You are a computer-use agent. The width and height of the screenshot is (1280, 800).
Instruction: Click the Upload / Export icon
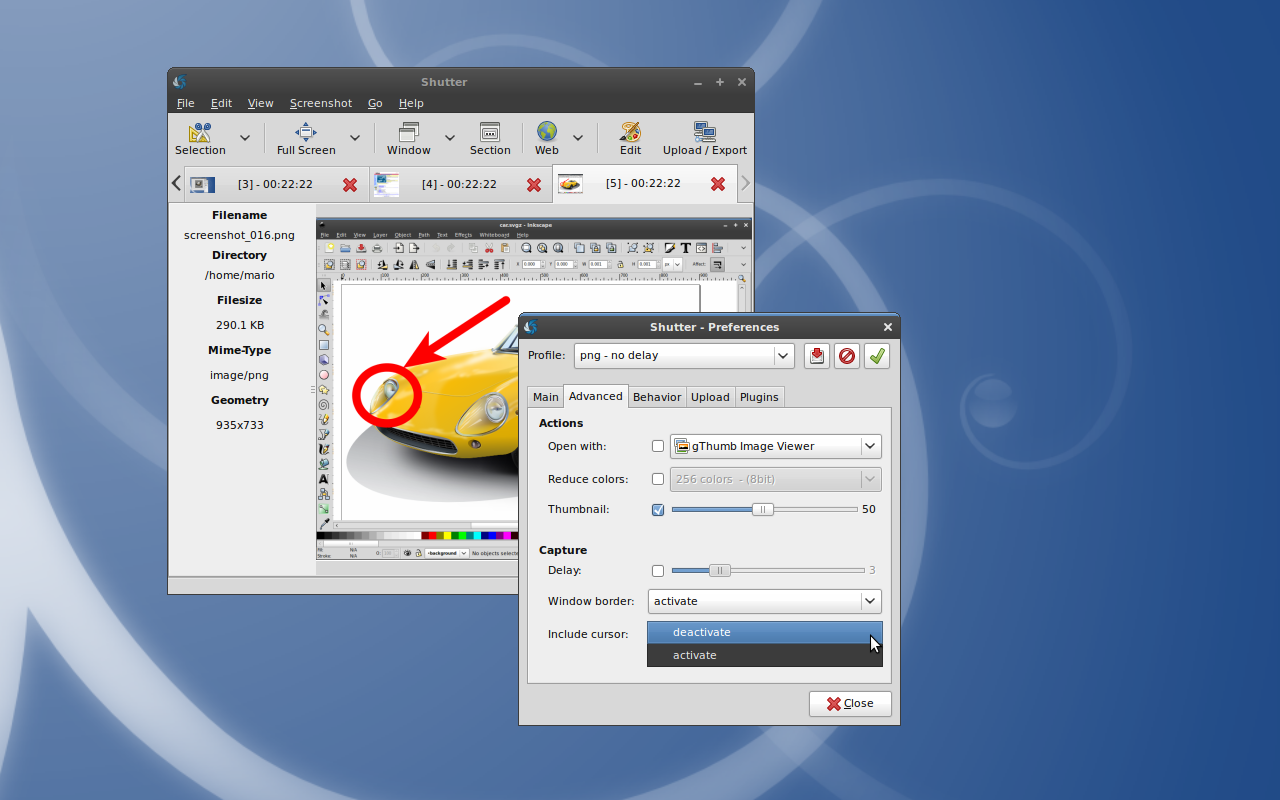[704, 133]
